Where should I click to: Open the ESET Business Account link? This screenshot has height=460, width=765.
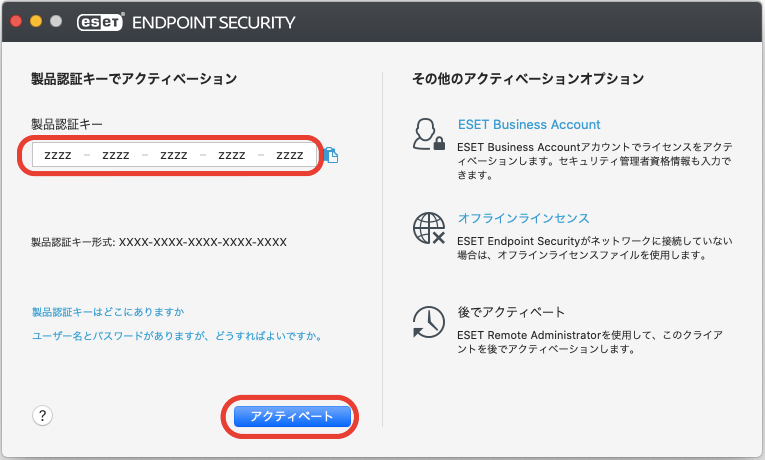(x=529, y=125)
